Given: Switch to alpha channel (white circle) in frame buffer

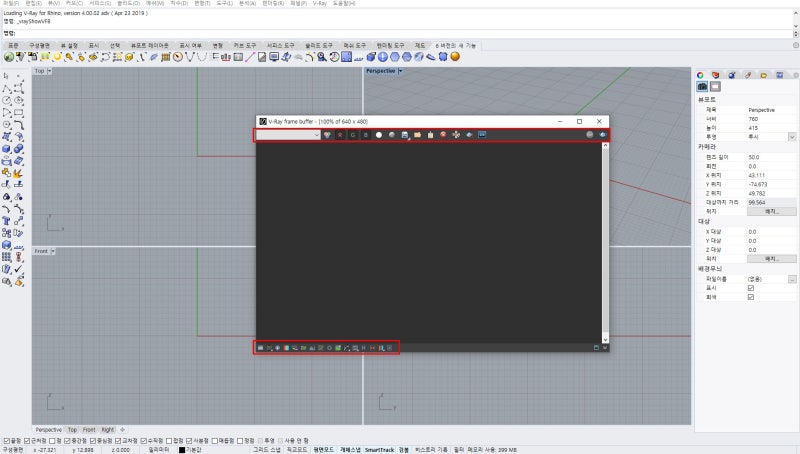Looking at the screenshot, I should coord(379,135).
